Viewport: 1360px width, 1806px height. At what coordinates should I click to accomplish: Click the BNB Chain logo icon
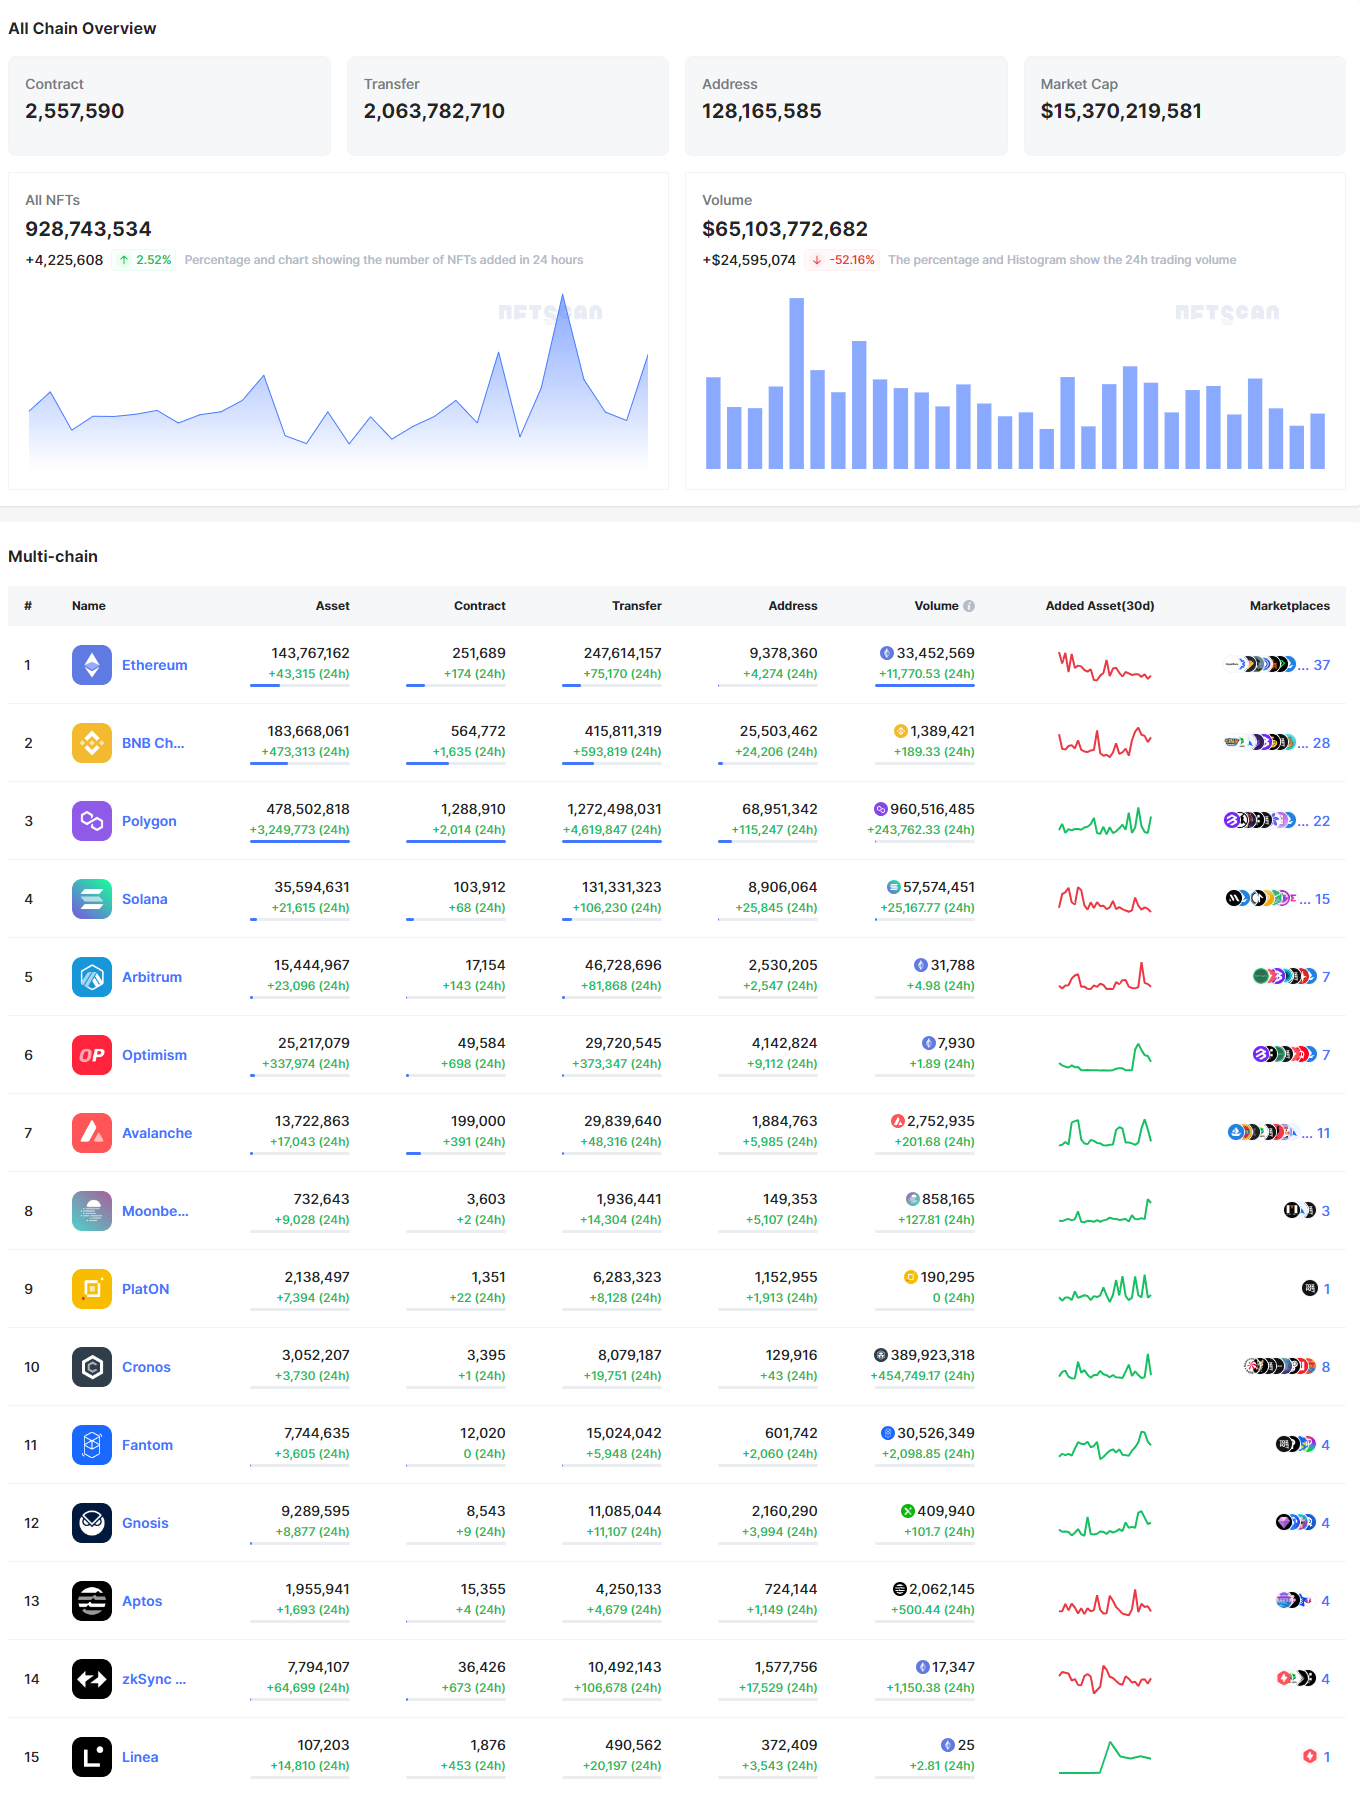pos(92,743)
